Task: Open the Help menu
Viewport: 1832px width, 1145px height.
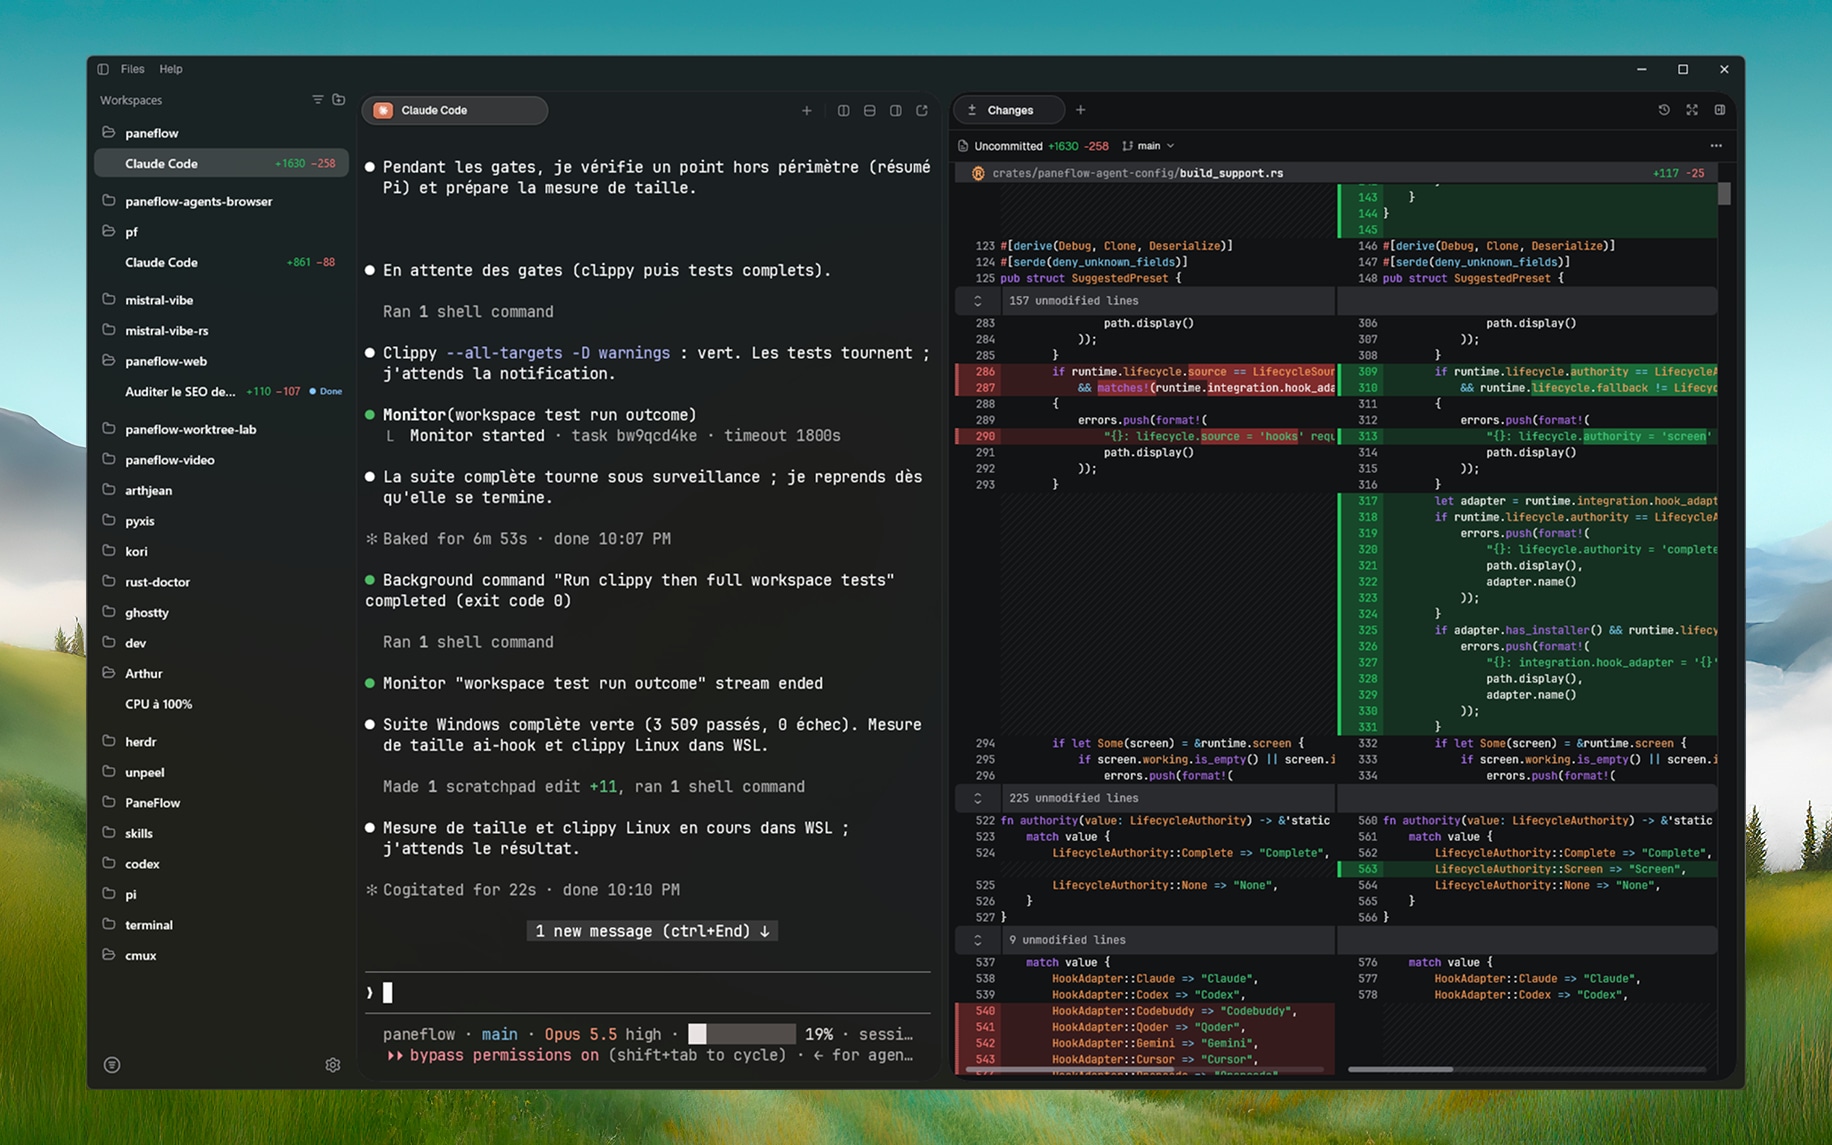Action: point(171,69)
